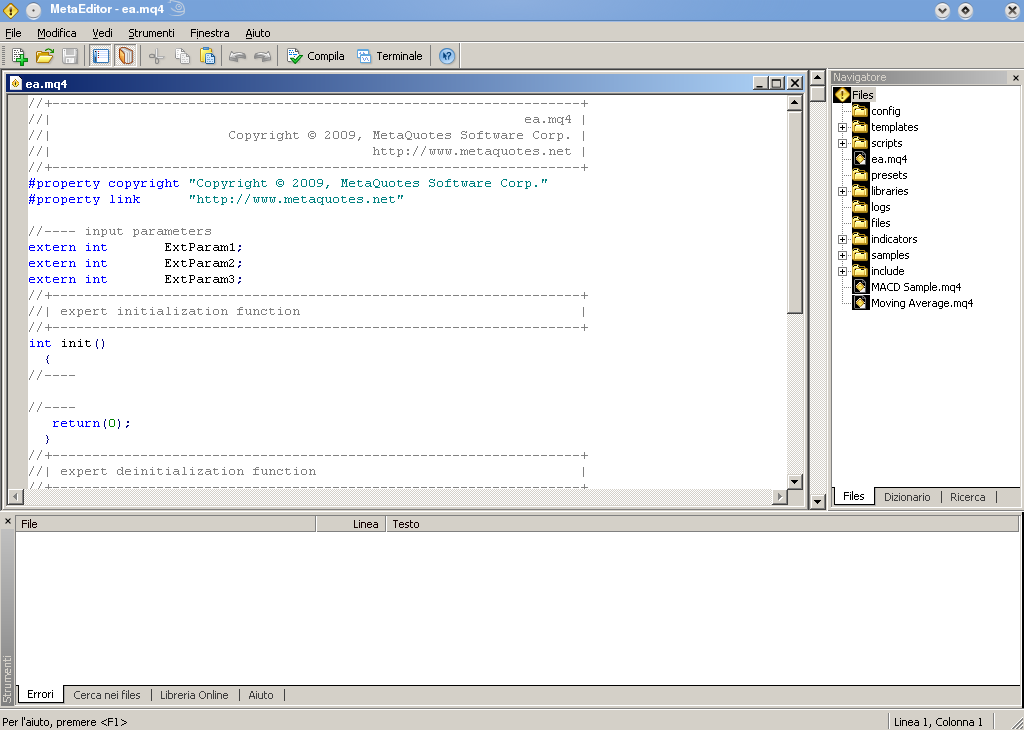Click the Linea column header
The height and width of the screenshot is (730, 1024).
[x=351, y=524]
